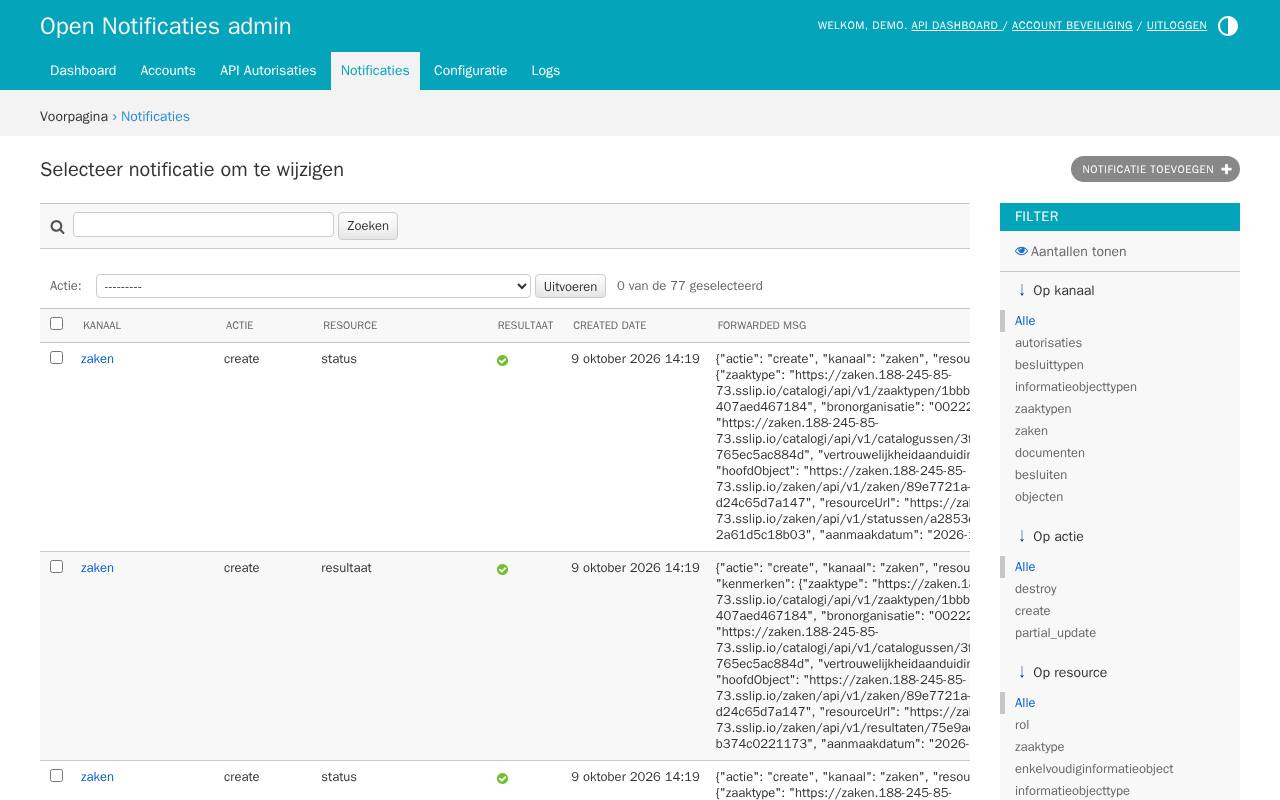This screenshot has height=800, width=1280.
Task: Filter resource by enkelvoudiginformatieobject
Action: click(x=1094, y=769)
